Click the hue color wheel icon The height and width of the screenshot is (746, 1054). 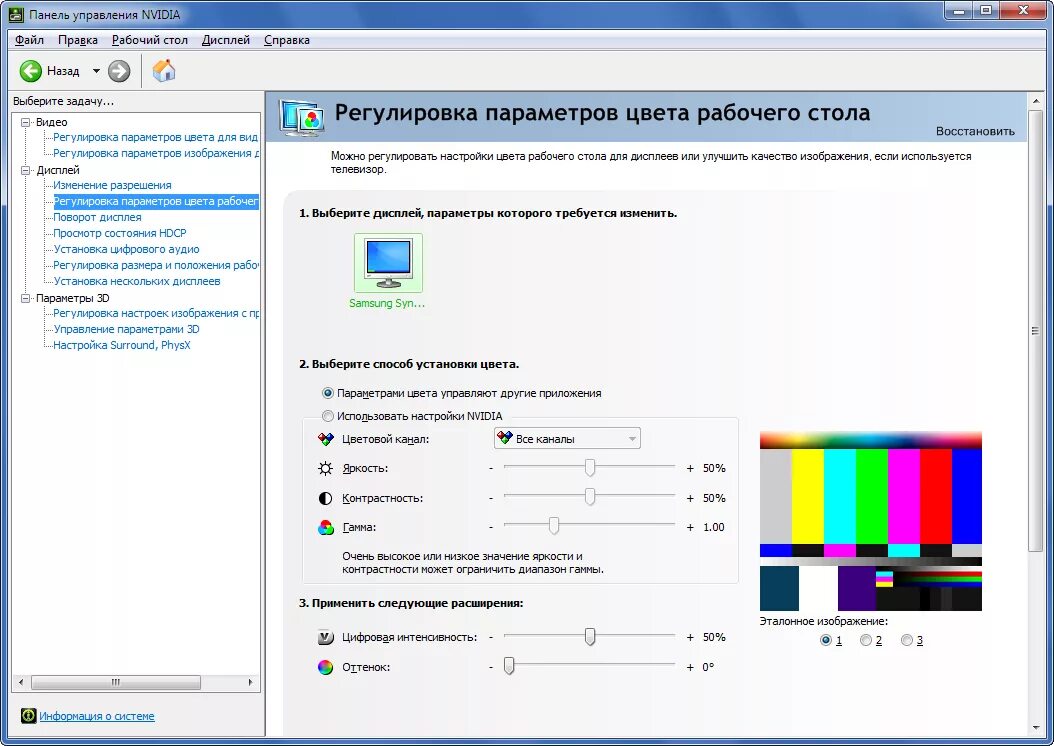point(325,667)
